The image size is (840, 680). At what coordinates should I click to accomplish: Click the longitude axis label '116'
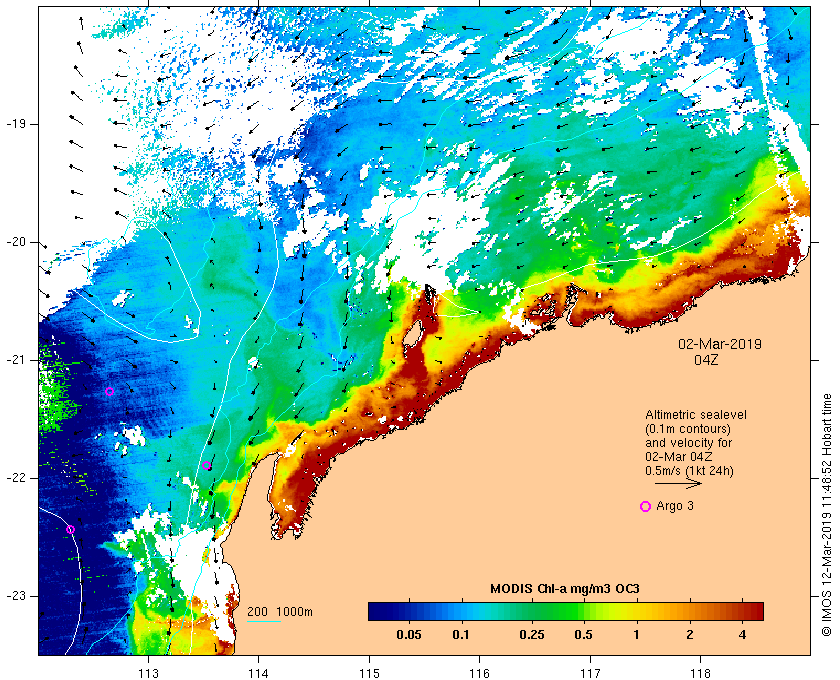pyautogui.click(x=479, y=673)
